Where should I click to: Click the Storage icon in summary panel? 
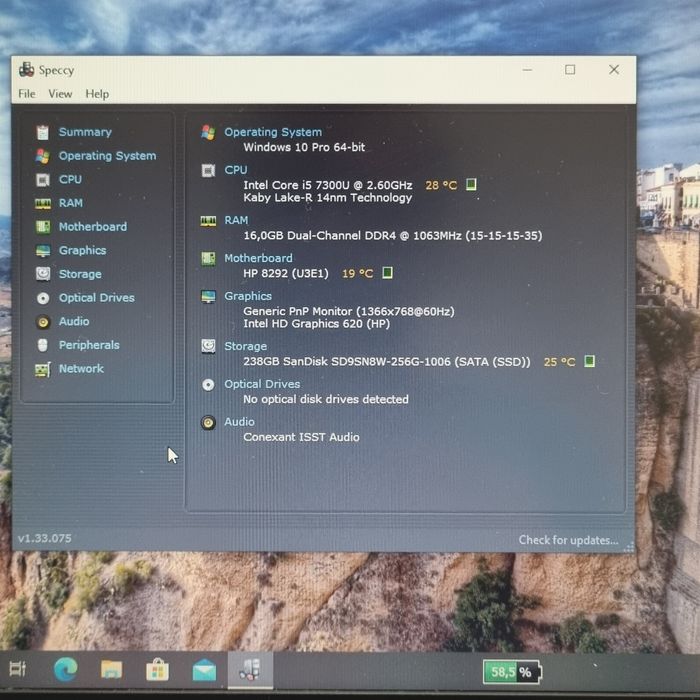[208, 346]
